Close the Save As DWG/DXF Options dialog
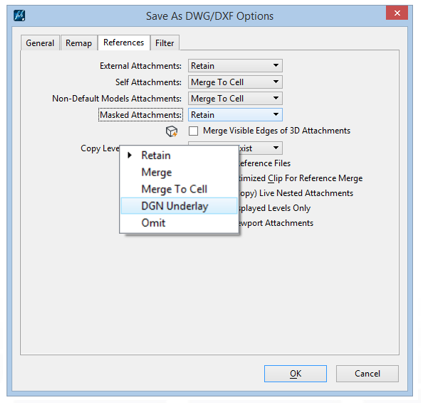 pos(397,13)
